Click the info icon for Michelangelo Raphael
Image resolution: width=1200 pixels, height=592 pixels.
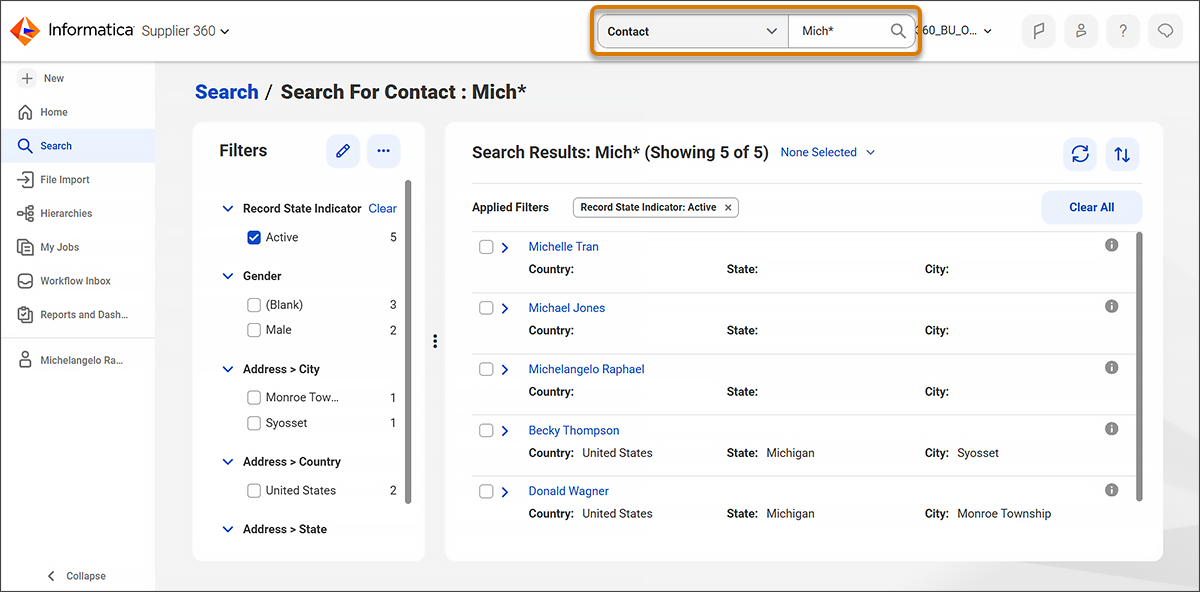tap(1111, 368)
